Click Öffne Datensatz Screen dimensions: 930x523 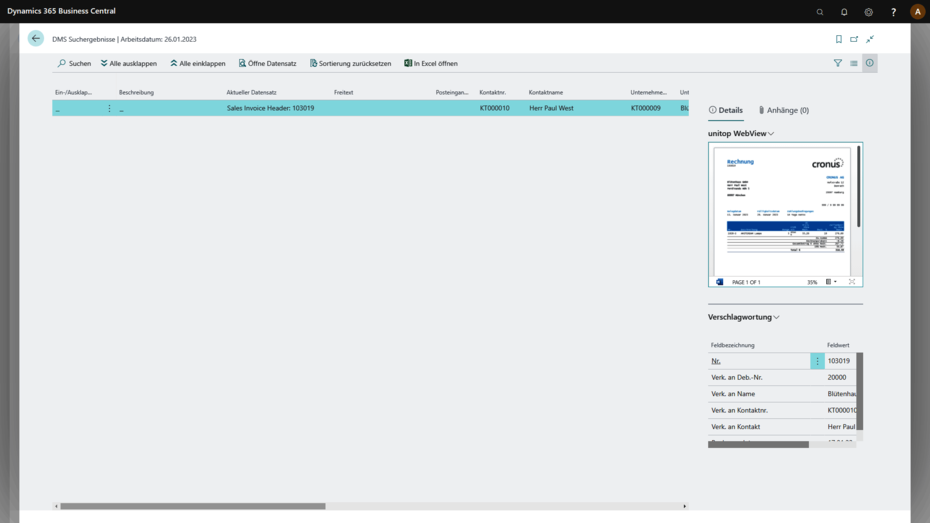click(267, 63)
